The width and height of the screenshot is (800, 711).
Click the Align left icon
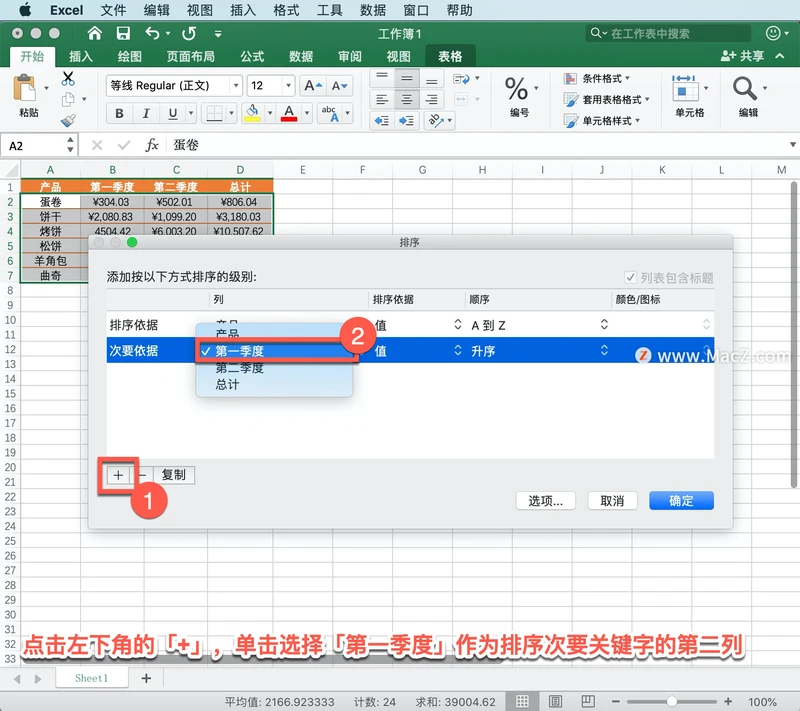click(382, 99)
